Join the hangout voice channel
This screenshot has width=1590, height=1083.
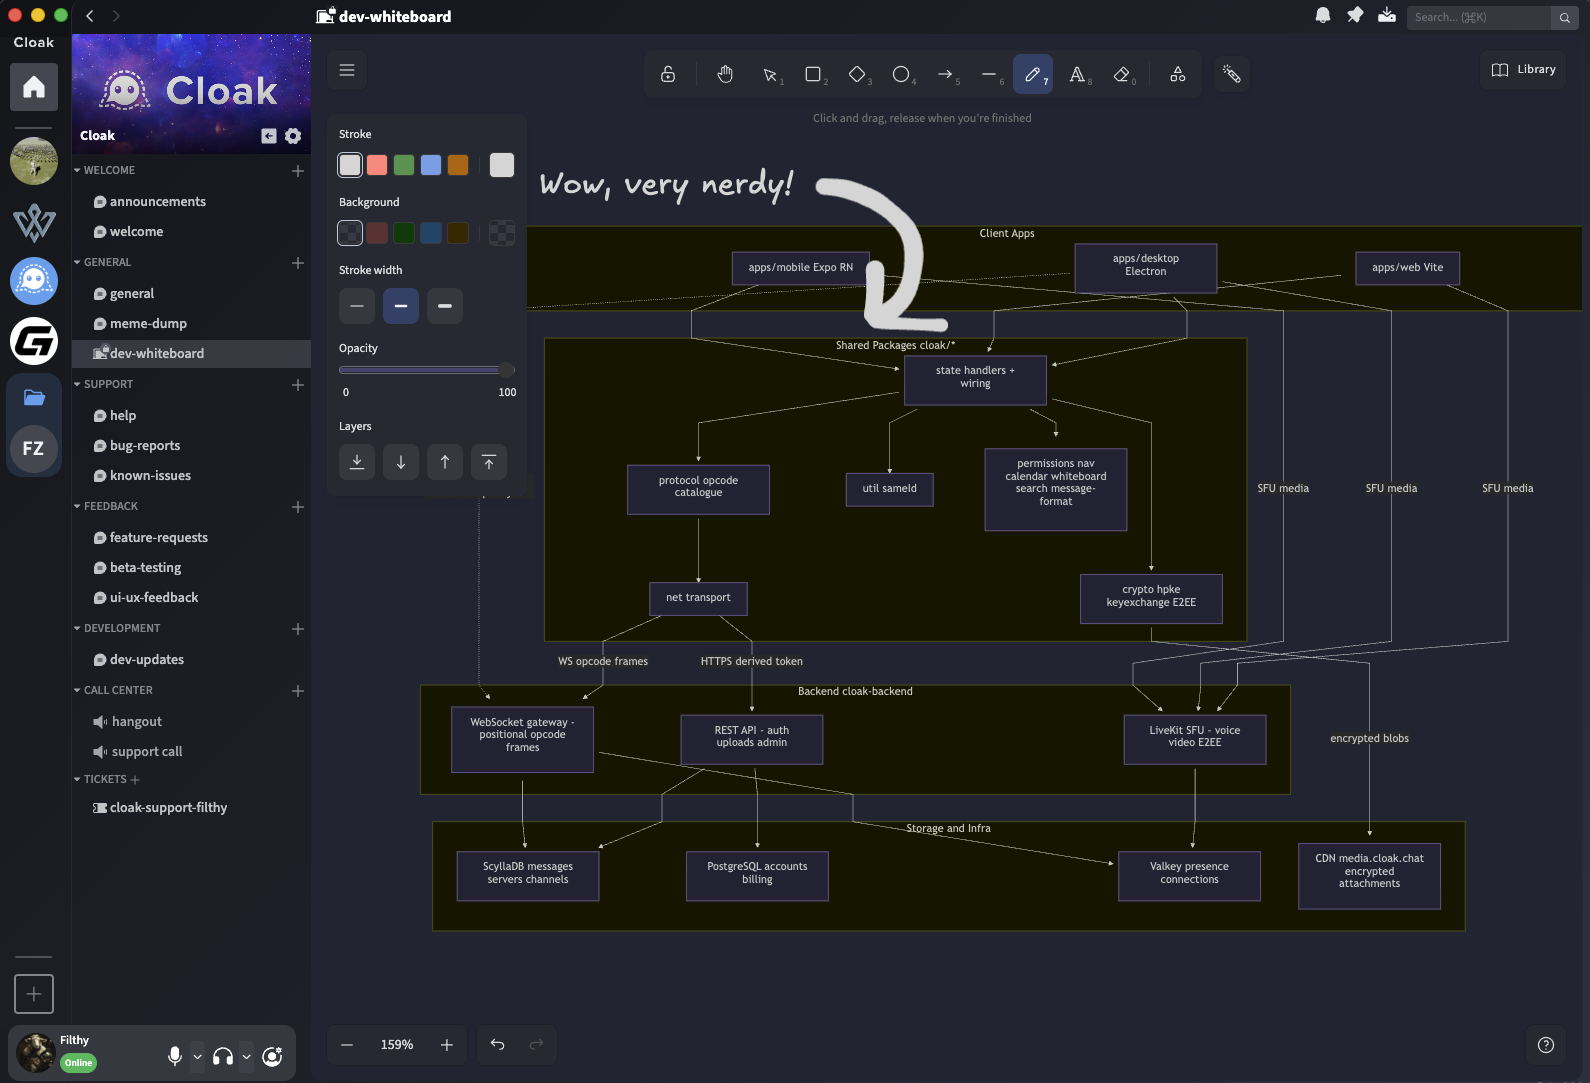[x=190, y=722]
